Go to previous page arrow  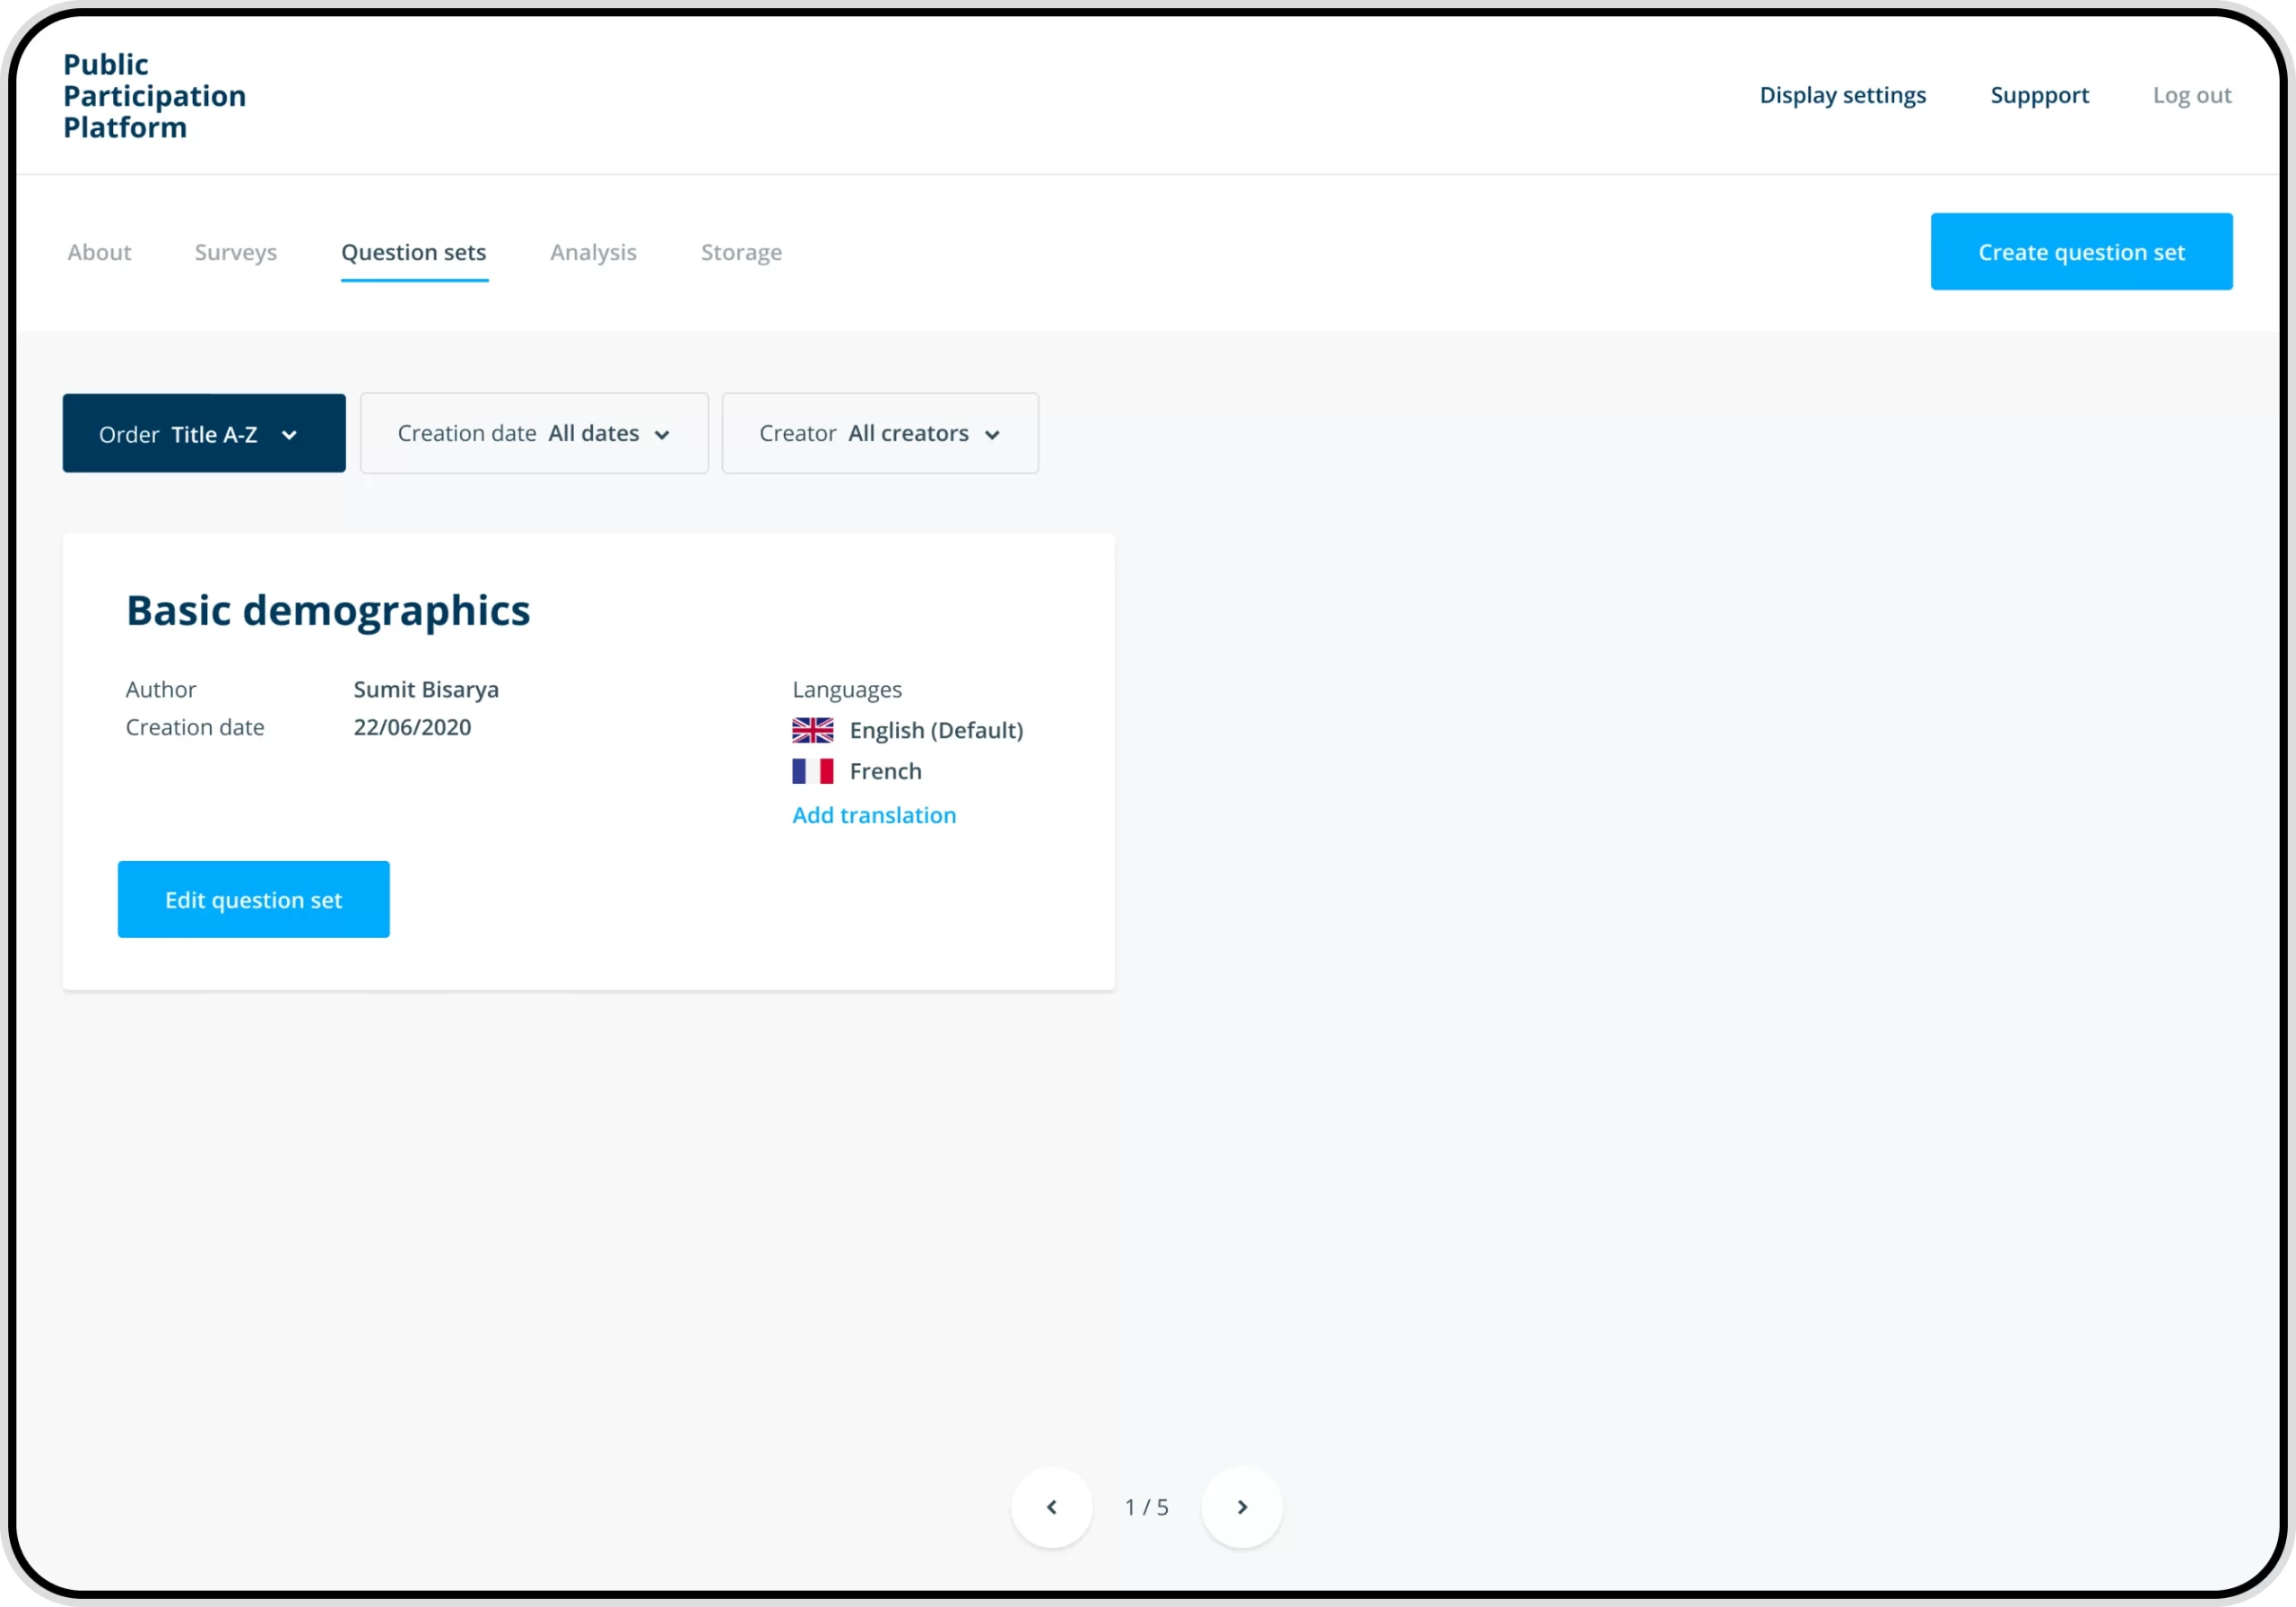pos(1051,1507)
